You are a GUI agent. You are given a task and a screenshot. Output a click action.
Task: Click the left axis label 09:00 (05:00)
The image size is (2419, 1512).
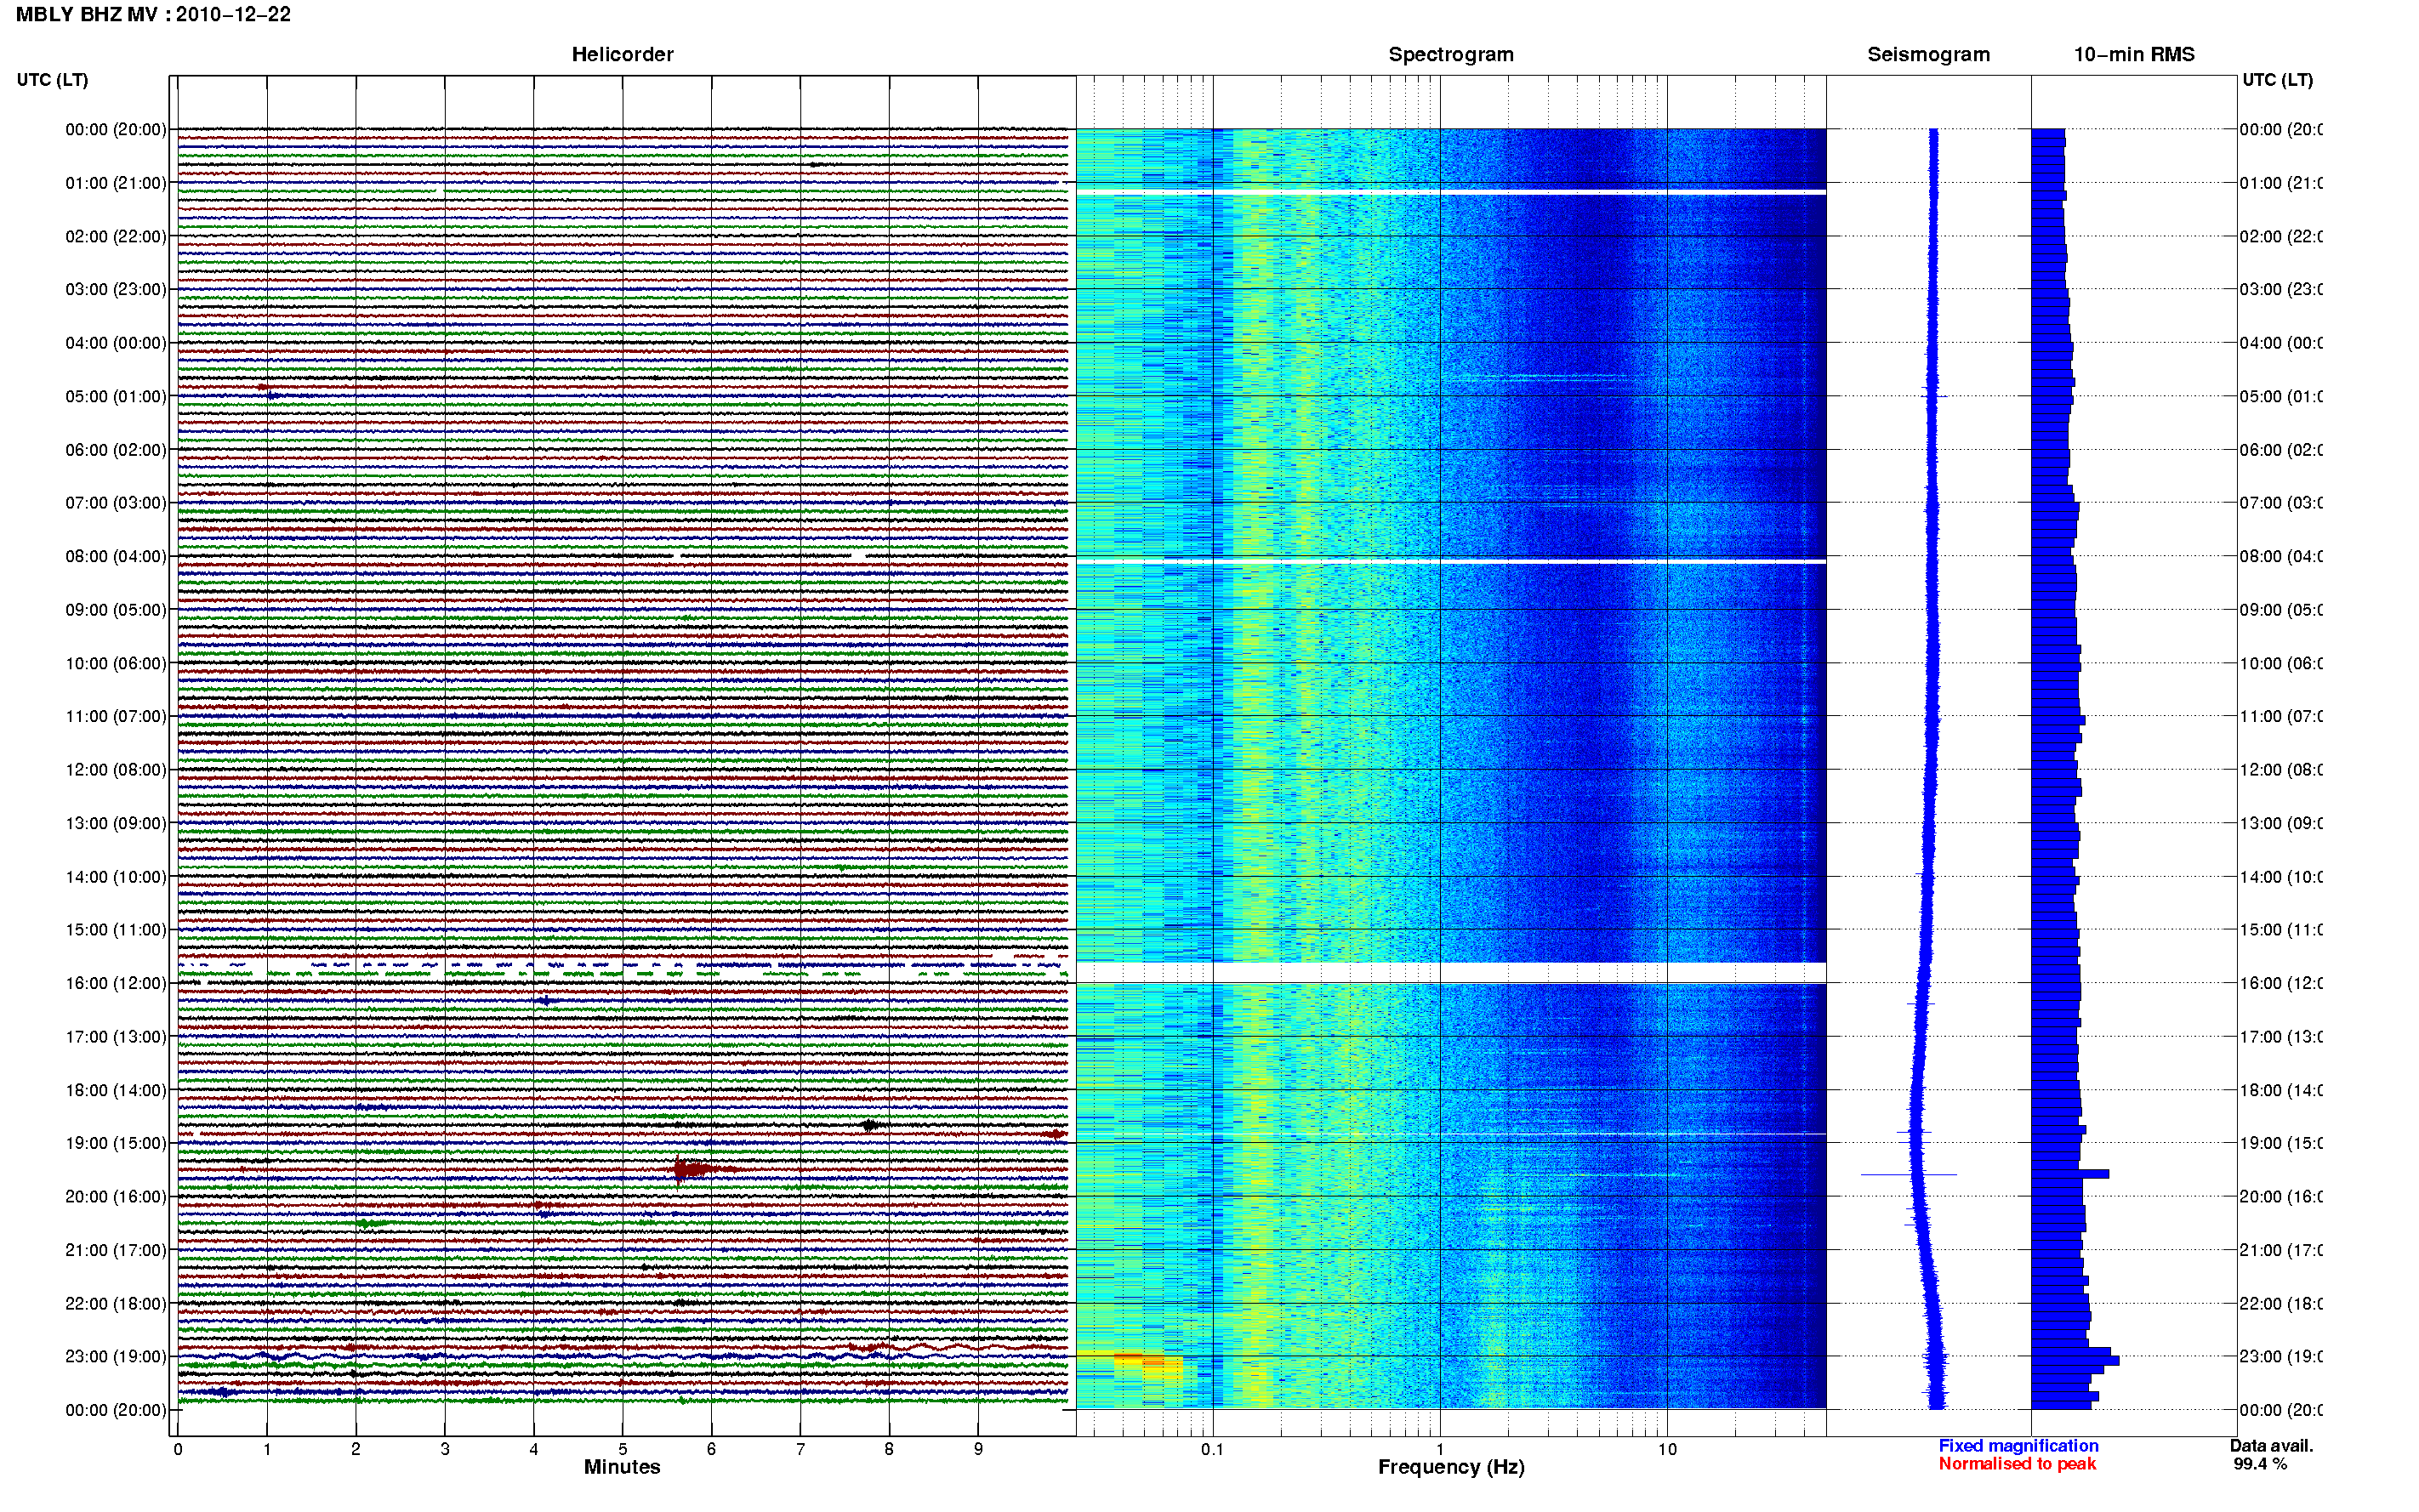(x=116, y=610)
